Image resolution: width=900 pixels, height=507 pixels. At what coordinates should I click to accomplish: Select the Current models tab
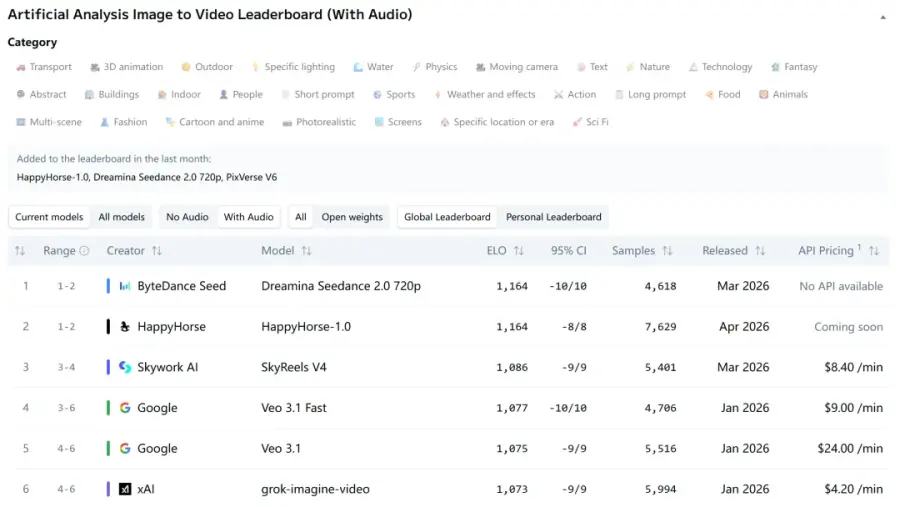[49, 217]
